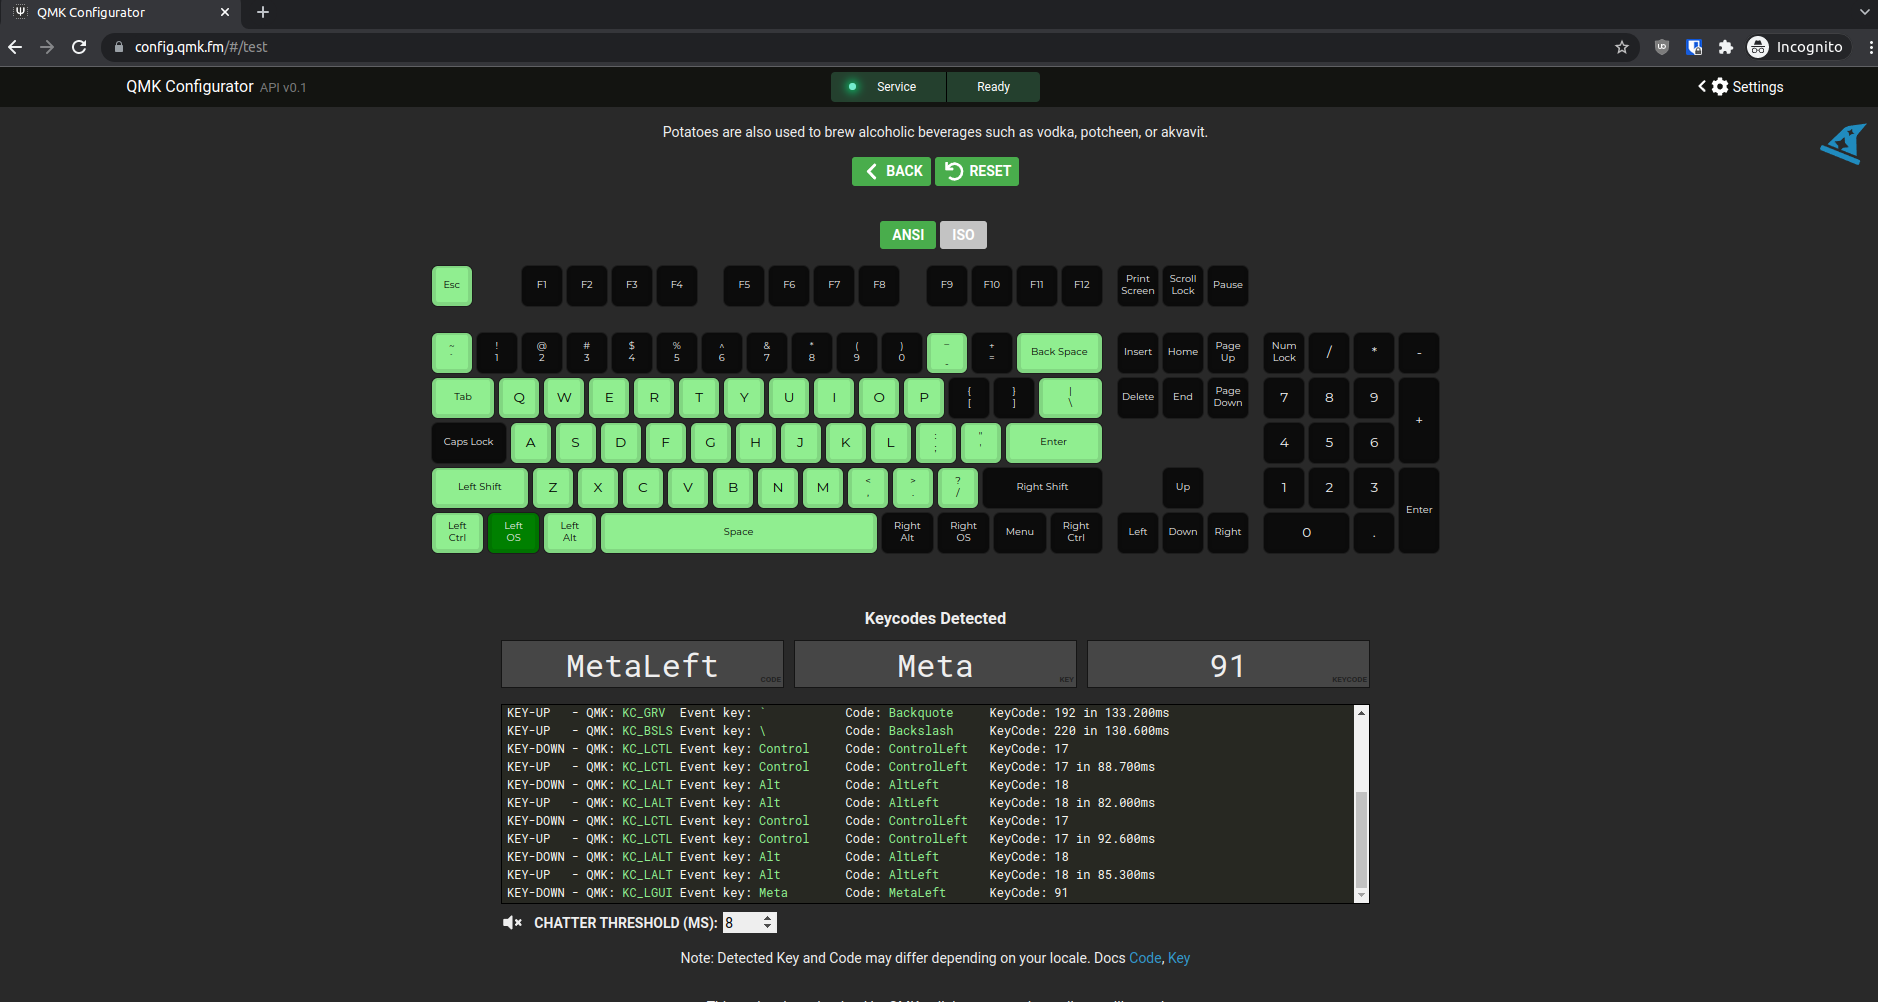The width and height of the screenshot is (1878, 1002).
Task: Open Settings with the gear icon
Action: [x=1721, y=87]
